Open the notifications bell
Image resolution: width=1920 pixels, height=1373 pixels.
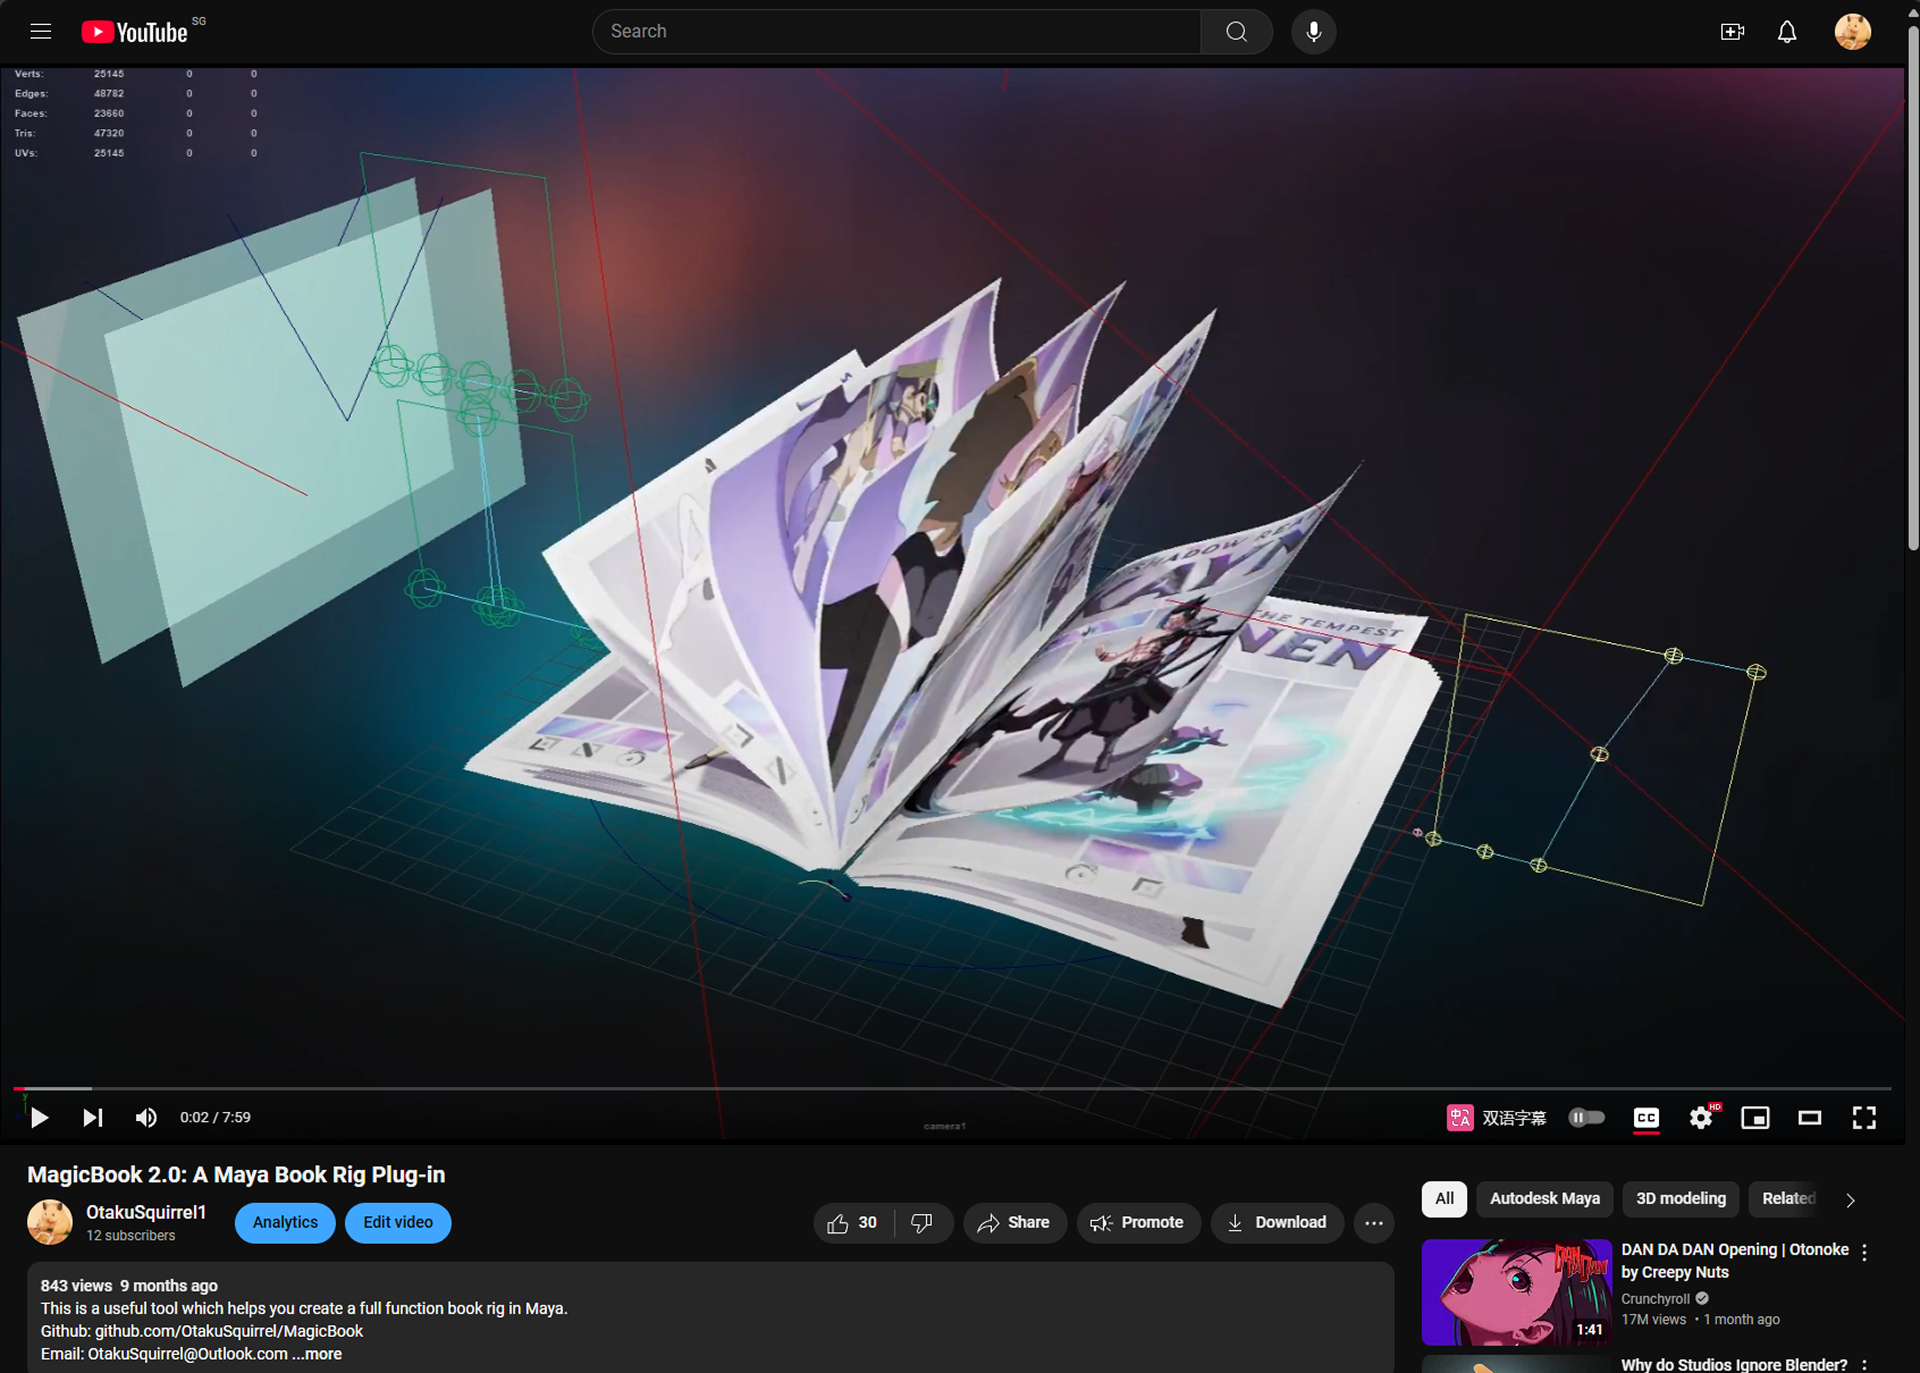[x=1786, y=32]
